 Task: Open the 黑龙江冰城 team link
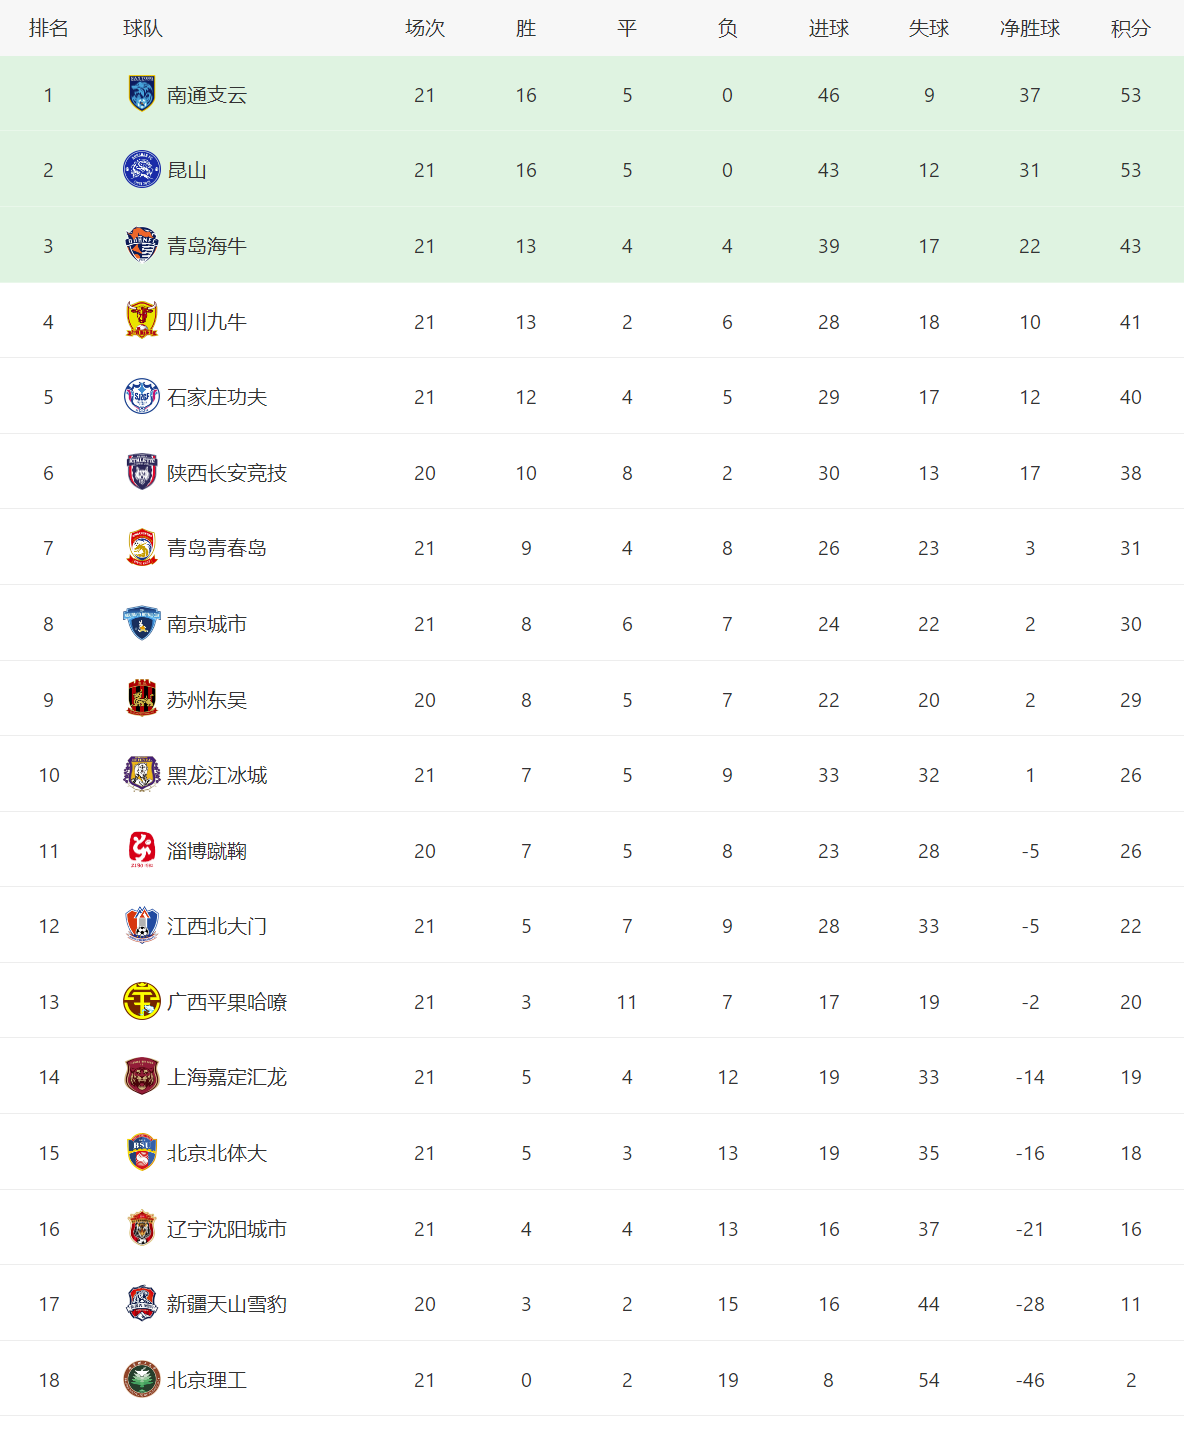point(217,775)
